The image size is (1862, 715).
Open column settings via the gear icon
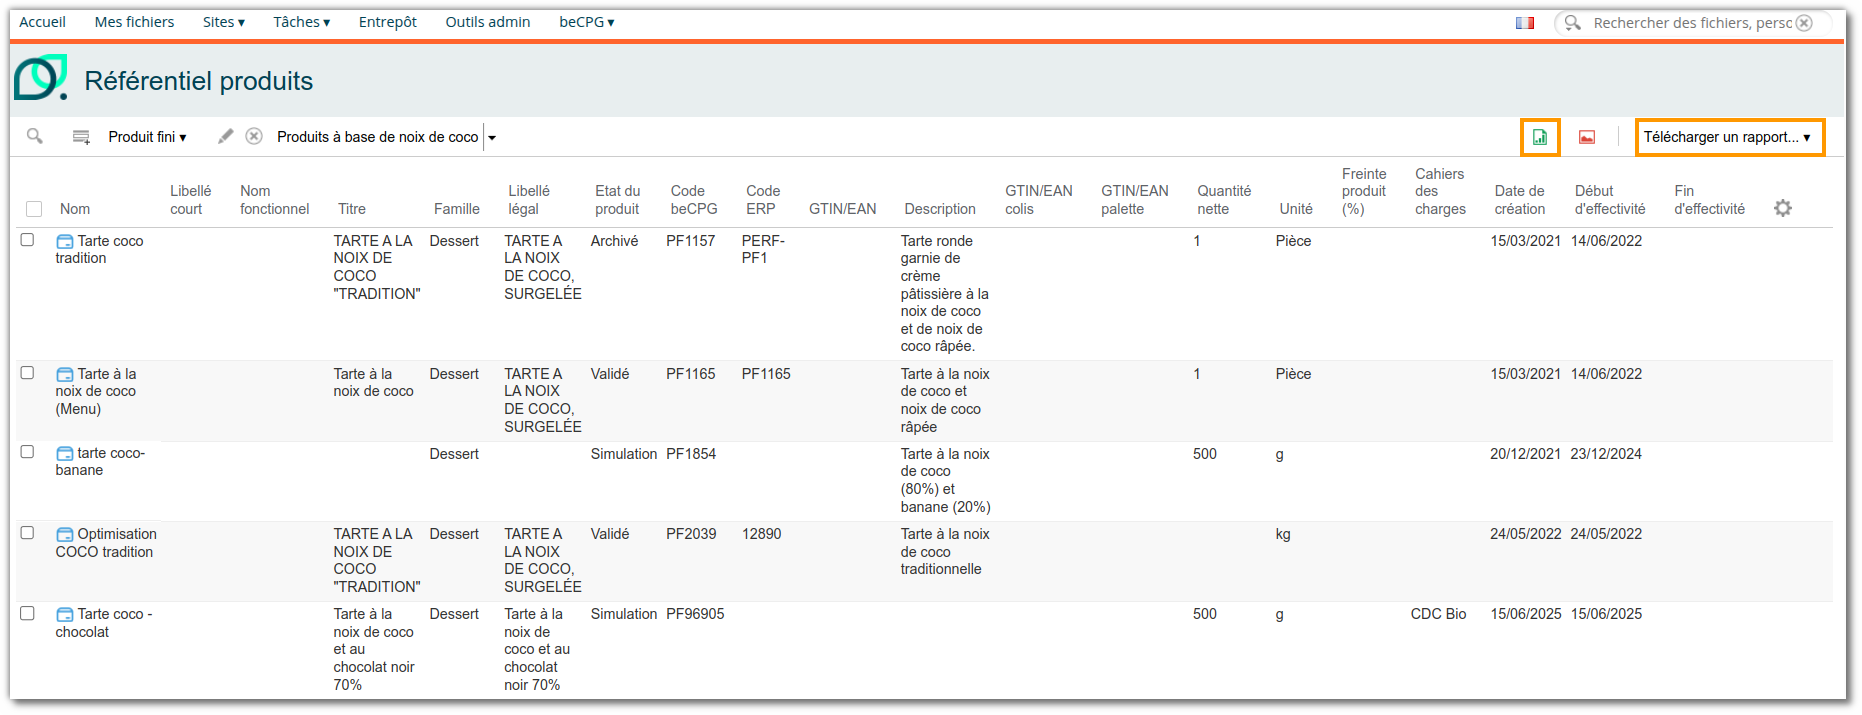point(1783,208)
